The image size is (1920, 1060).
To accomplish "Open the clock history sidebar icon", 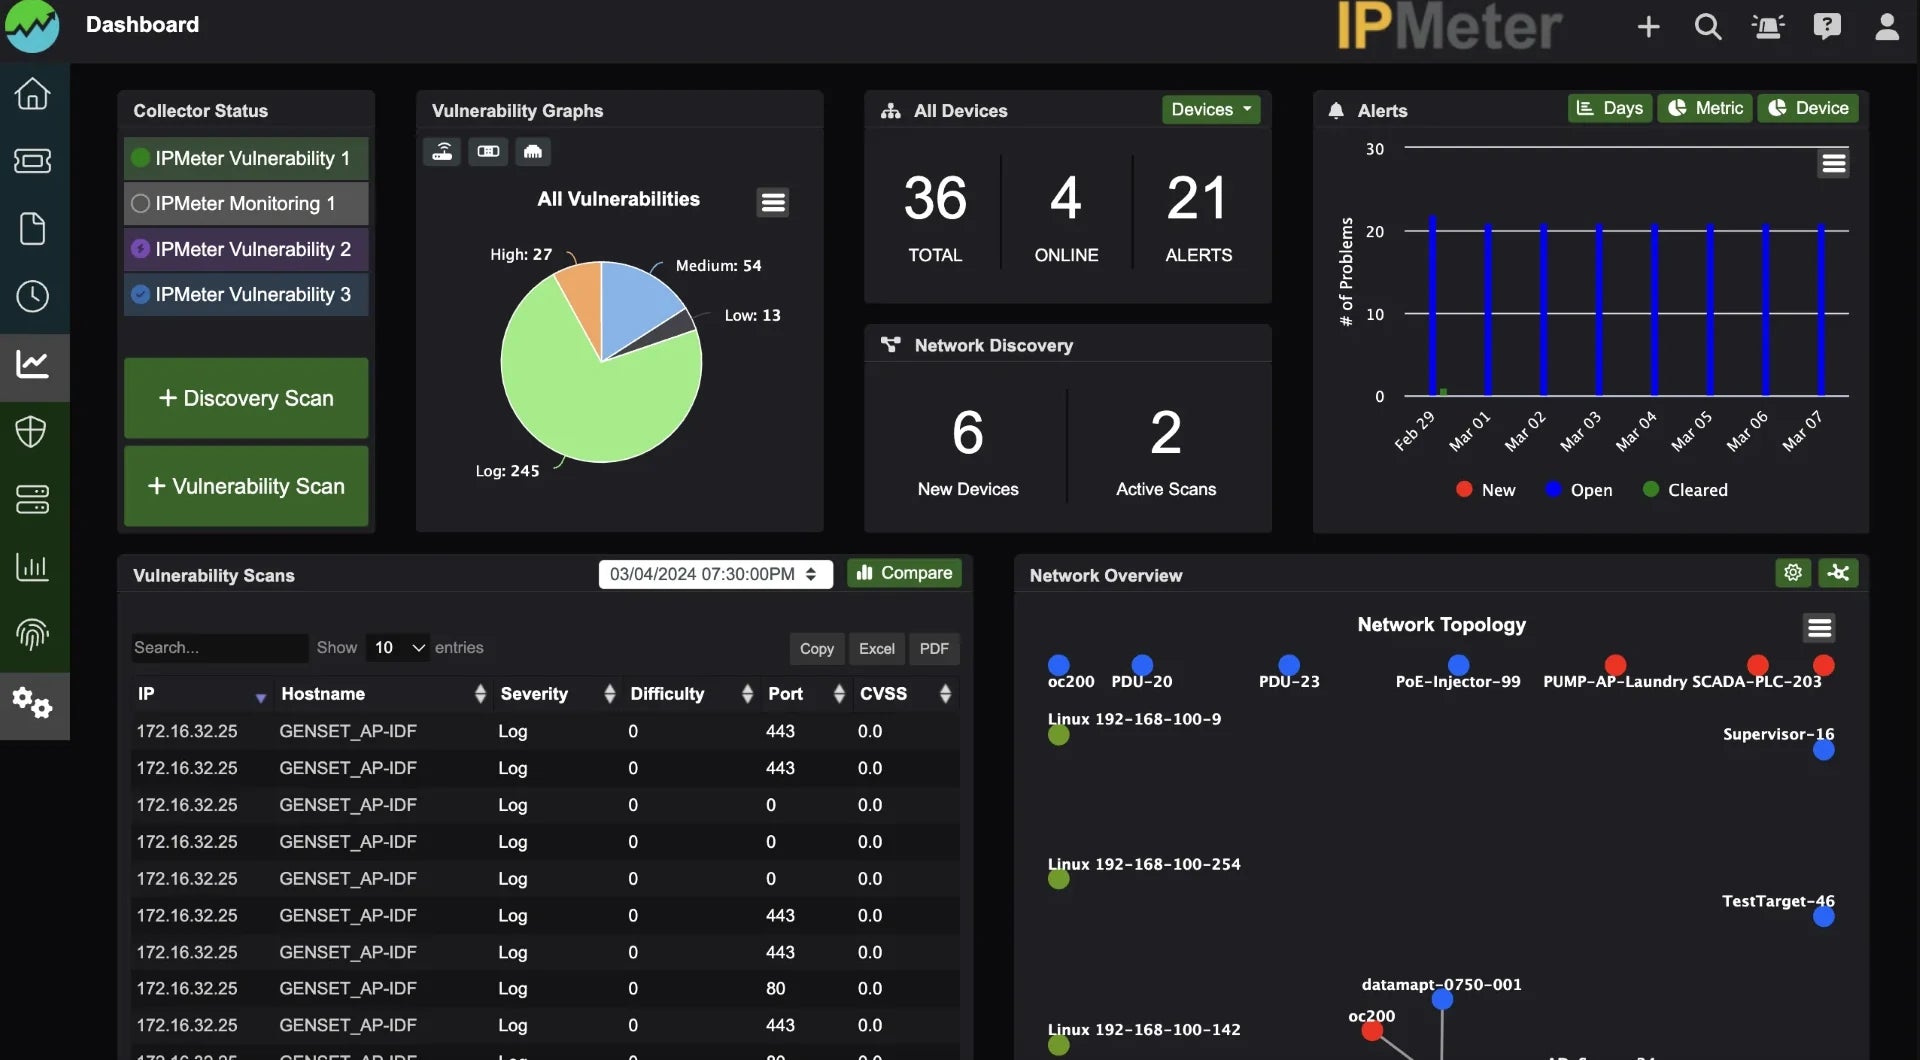I will 32,296.
